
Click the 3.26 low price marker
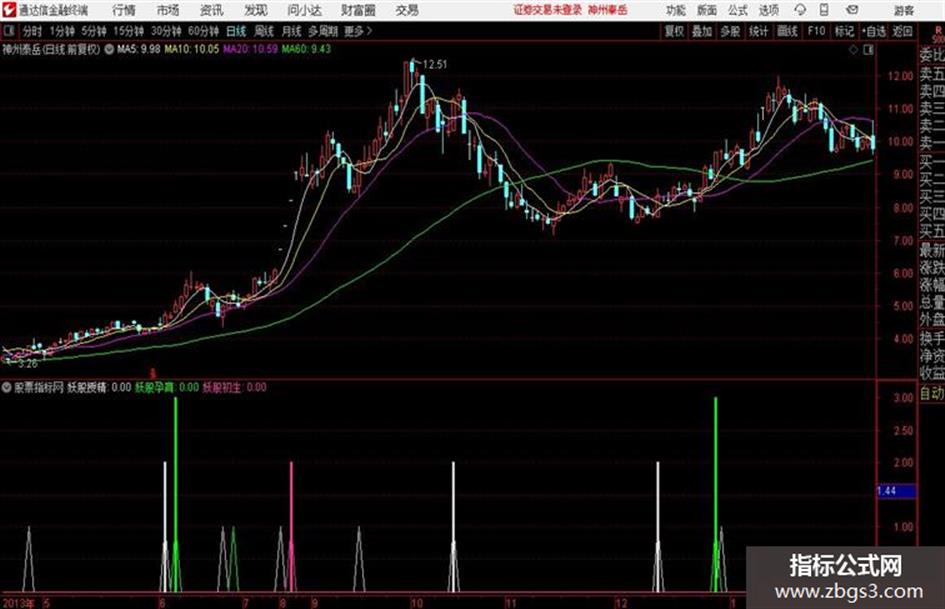(x=28, y=364)
